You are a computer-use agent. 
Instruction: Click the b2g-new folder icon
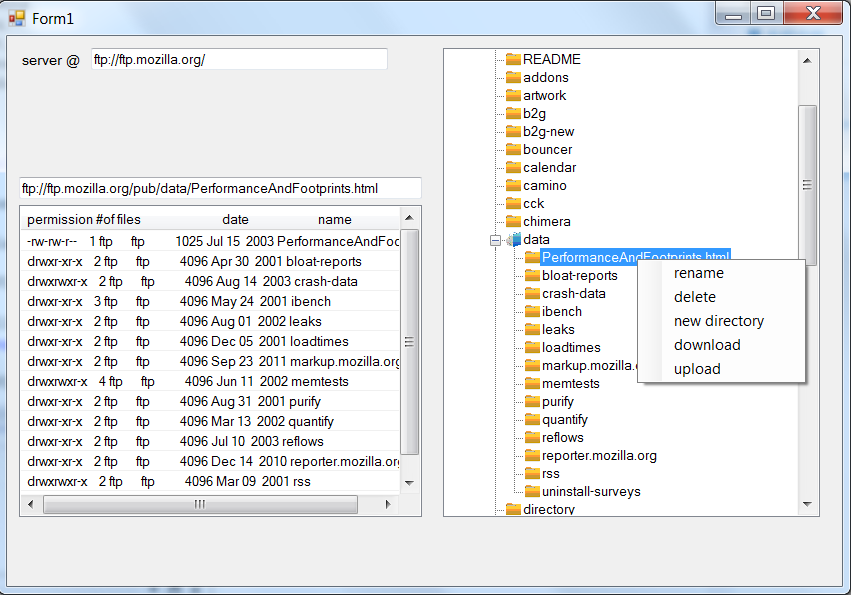(x=513, y=131)
